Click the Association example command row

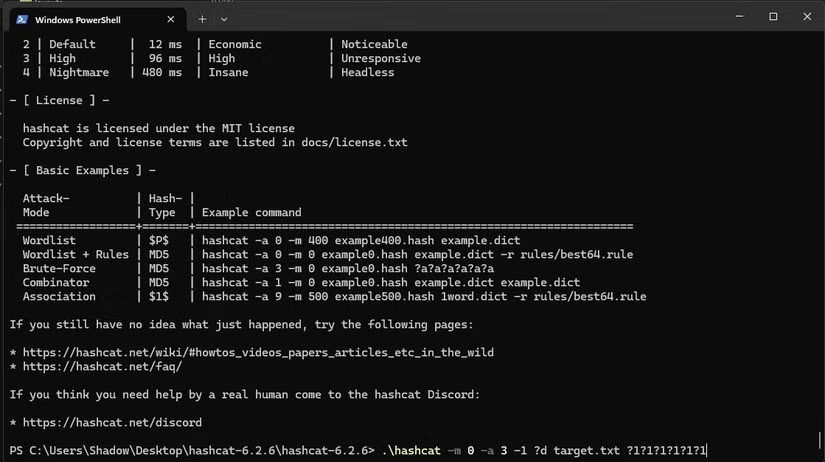pos(423,296)
